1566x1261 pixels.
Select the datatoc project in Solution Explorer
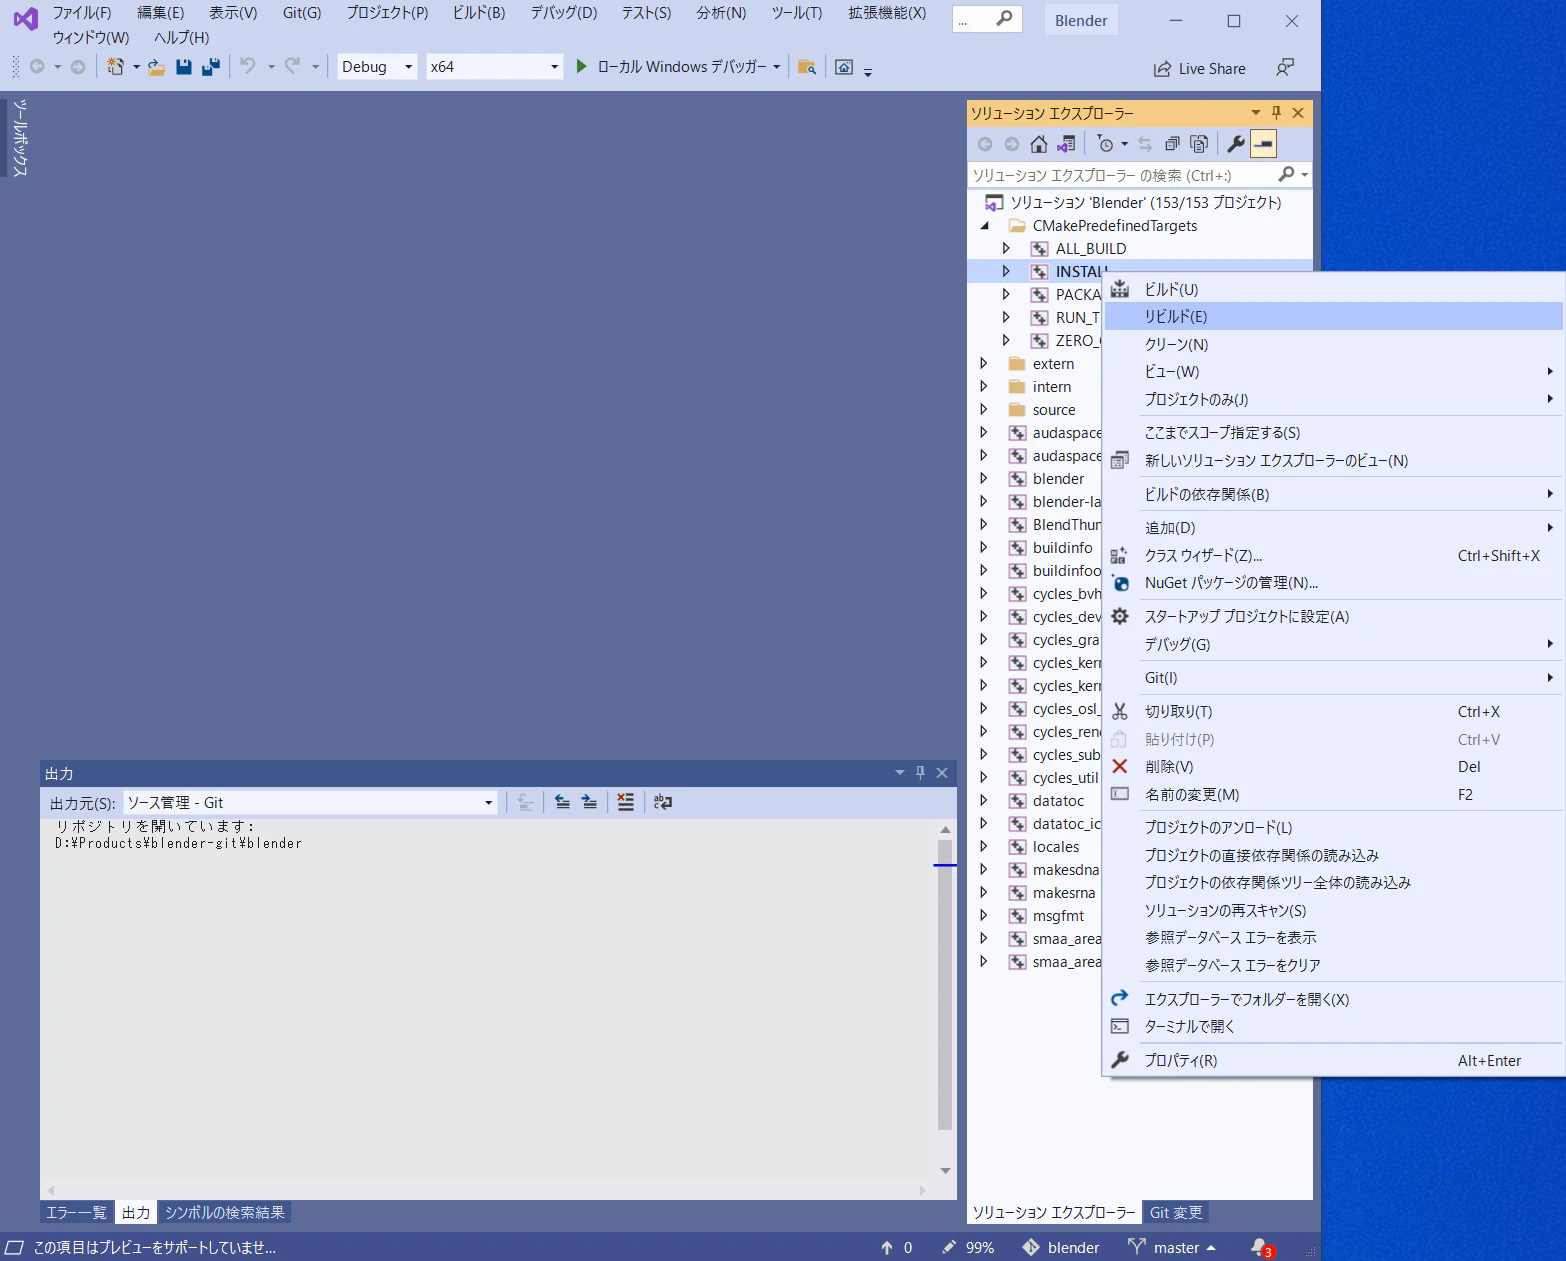pos(1058,801)
